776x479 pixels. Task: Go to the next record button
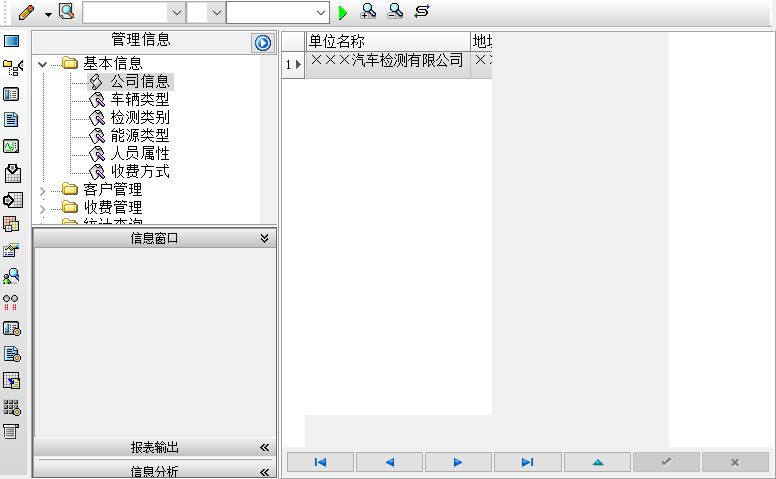[458, 462]
